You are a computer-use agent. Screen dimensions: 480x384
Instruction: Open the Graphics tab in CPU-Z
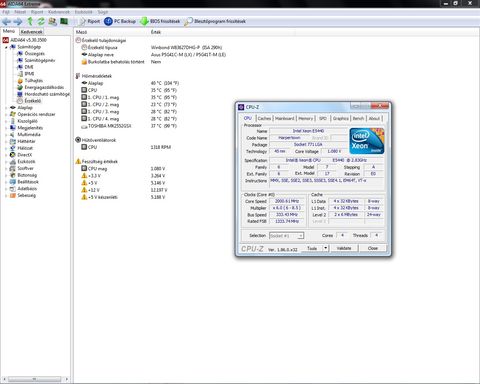coord(341,118)
